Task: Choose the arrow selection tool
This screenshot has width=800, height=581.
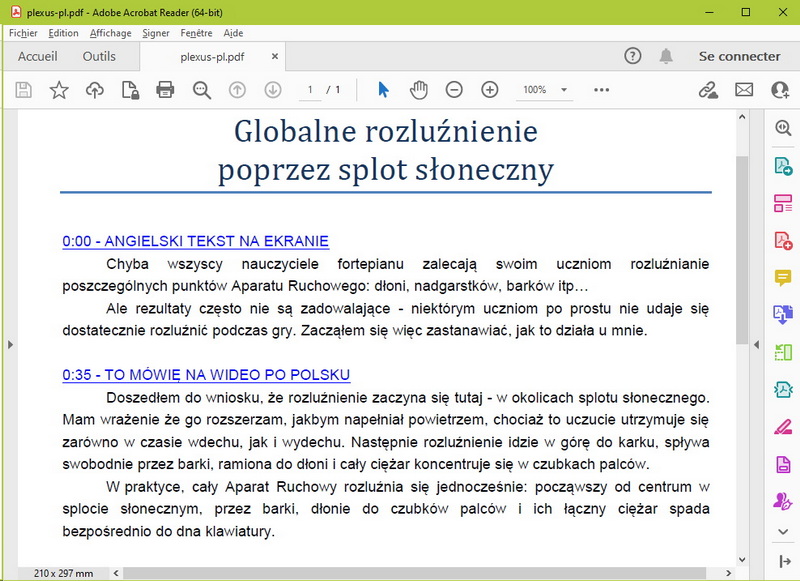Action: (383, 90)
